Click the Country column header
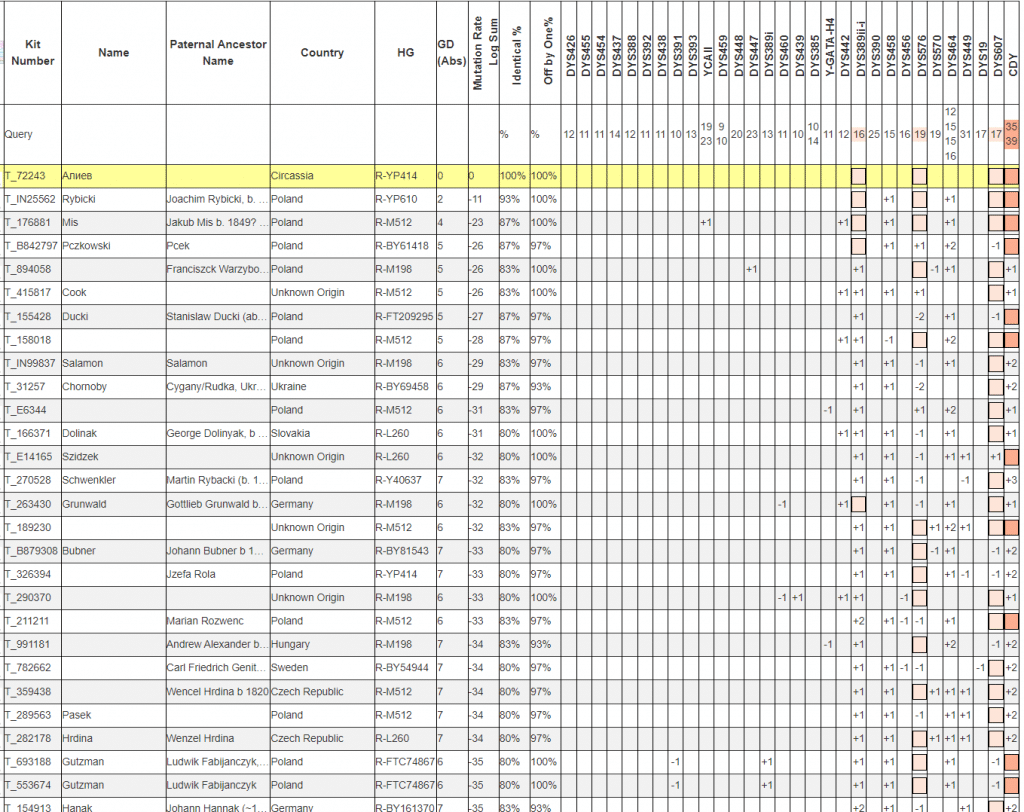This screenshot has width=1024, height=812. pyautogui.click(x=322, y=53)
